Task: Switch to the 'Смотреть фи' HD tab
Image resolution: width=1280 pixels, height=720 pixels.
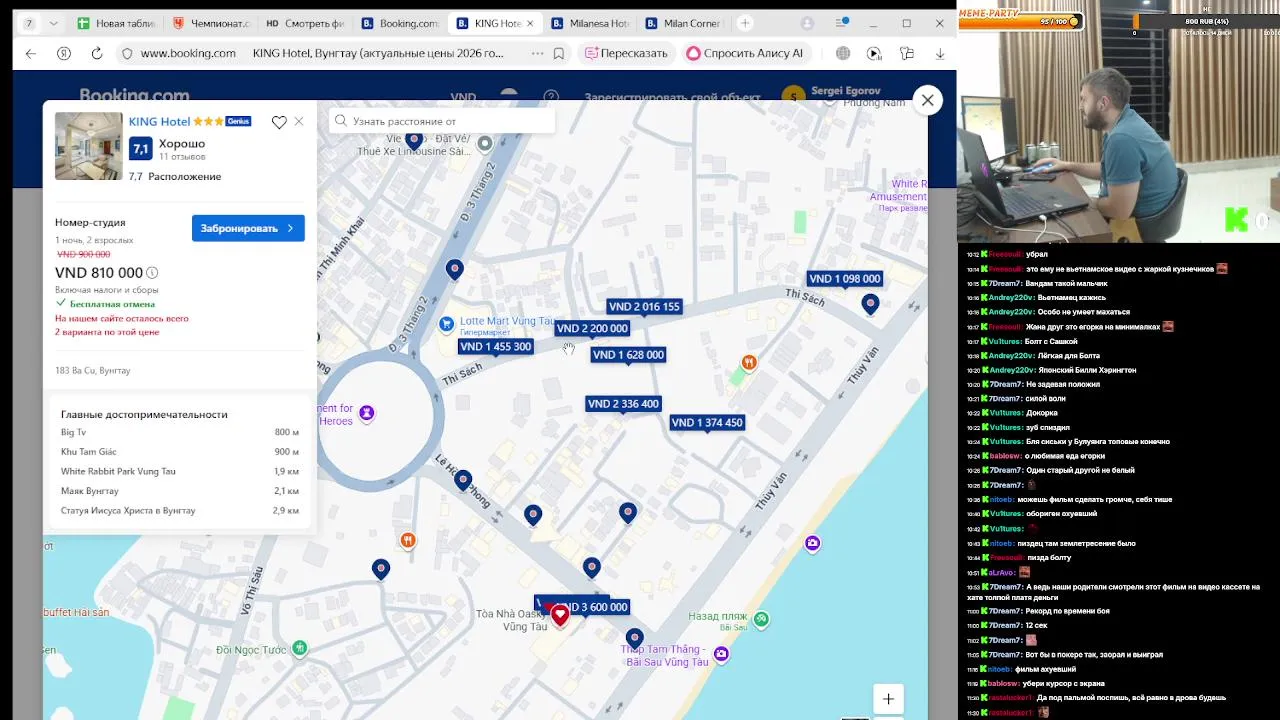Action: coord(305,23)
